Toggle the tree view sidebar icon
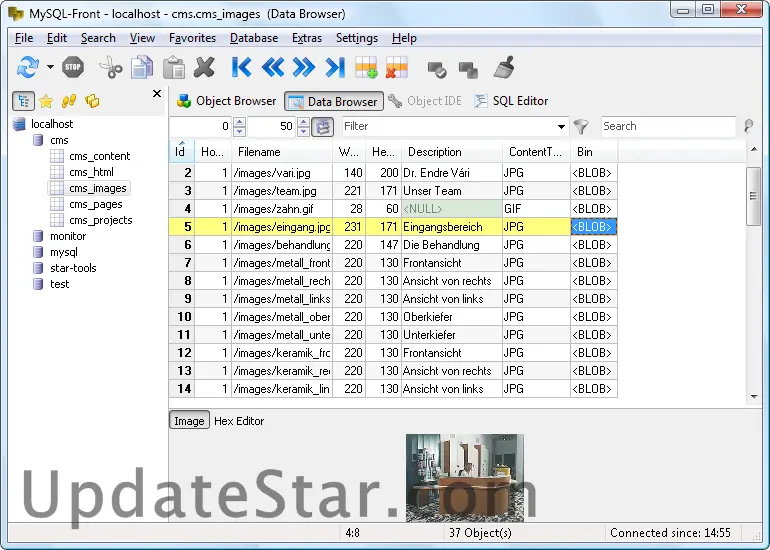770x550 pixels. 23,101
